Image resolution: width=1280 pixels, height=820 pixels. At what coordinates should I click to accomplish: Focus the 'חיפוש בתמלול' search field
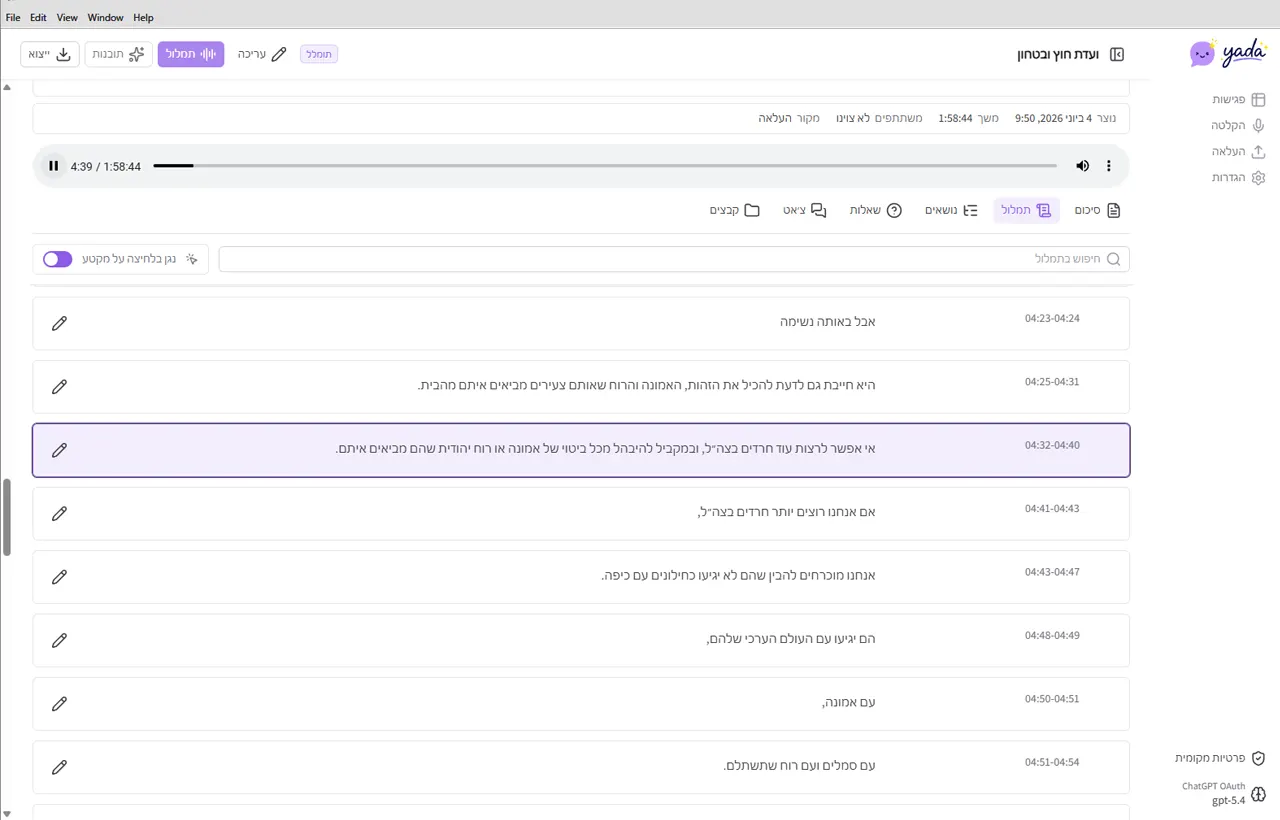click(674, 259)
